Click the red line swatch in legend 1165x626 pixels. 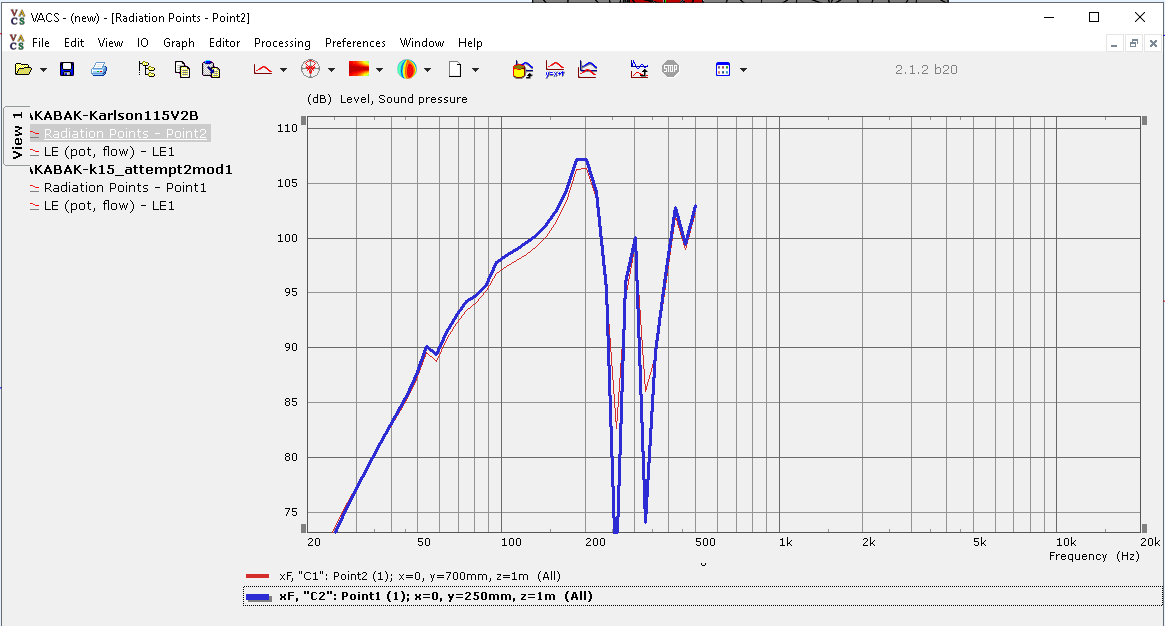257,576
